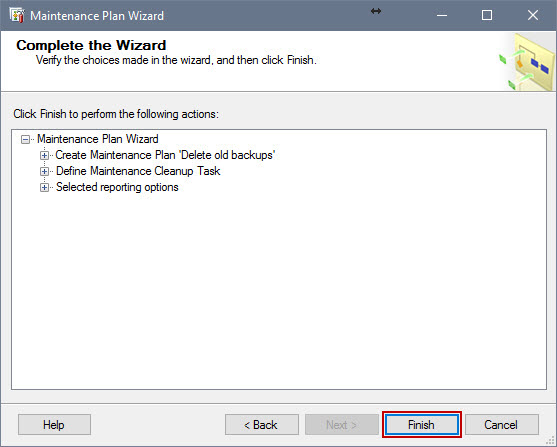The image size is (557, 447).
Task: Go back with the < Back button
Action: coord(261,425)
